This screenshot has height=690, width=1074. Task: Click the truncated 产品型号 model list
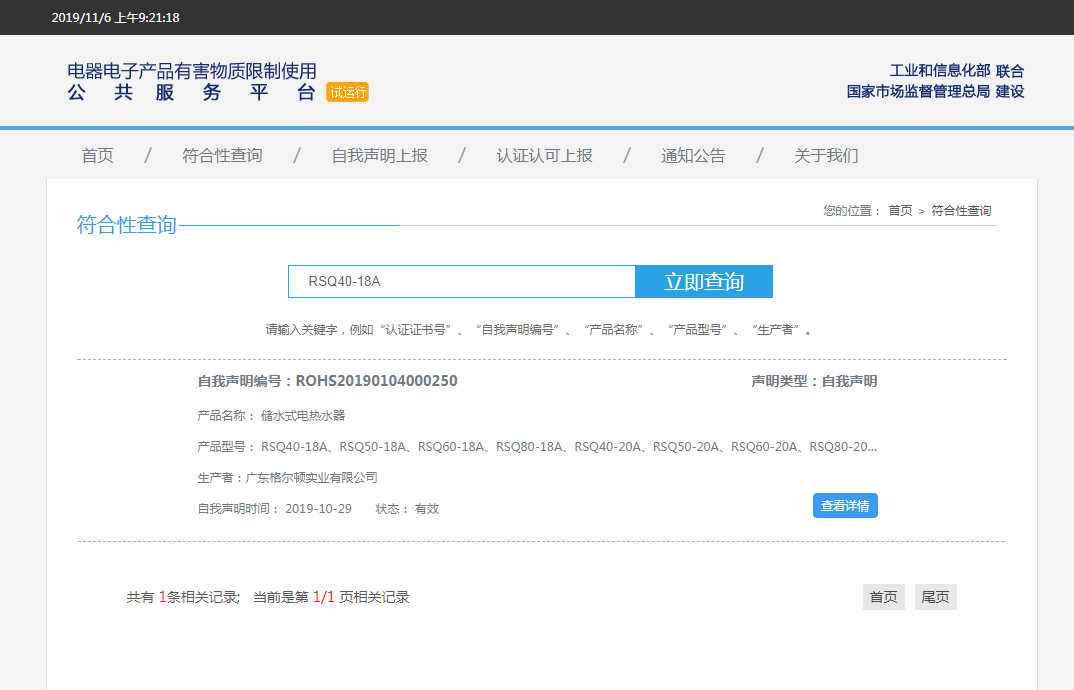568,446
